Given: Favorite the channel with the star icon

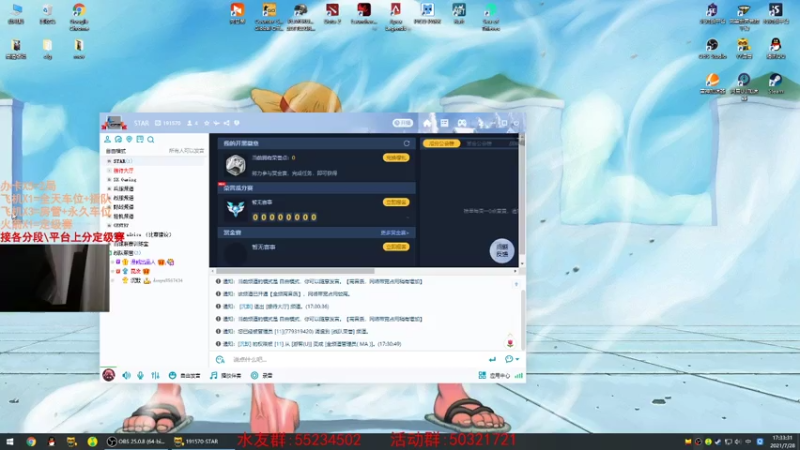Looking at the screenshot, I should click(207, 123).
